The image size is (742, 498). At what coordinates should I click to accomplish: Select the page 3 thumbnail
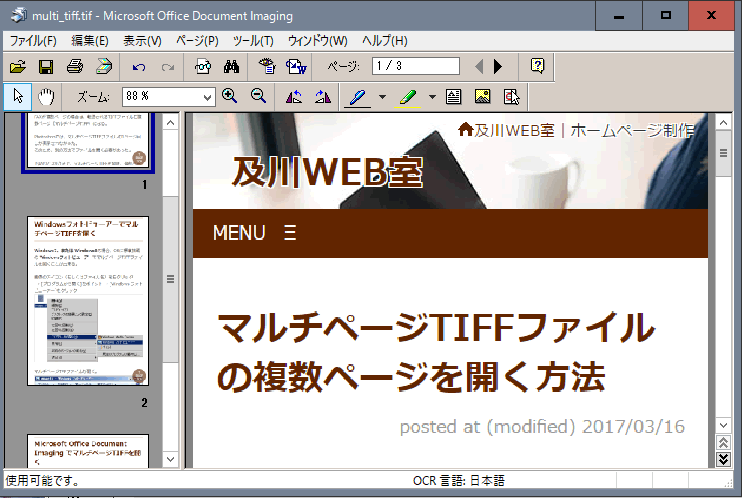pos(88,451)
